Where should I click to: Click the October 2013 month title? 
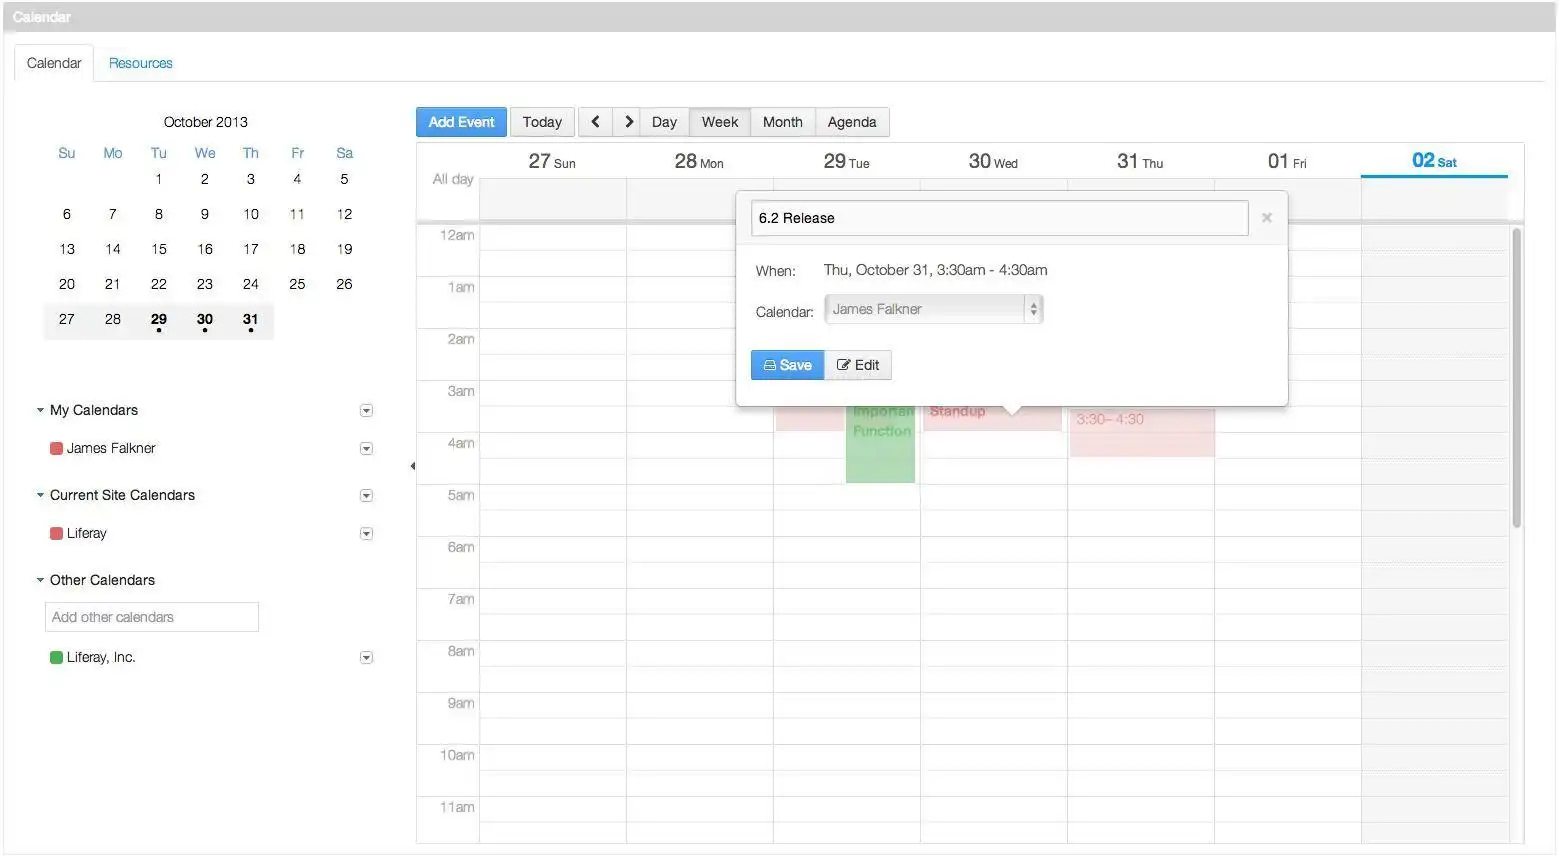[206, 122]
